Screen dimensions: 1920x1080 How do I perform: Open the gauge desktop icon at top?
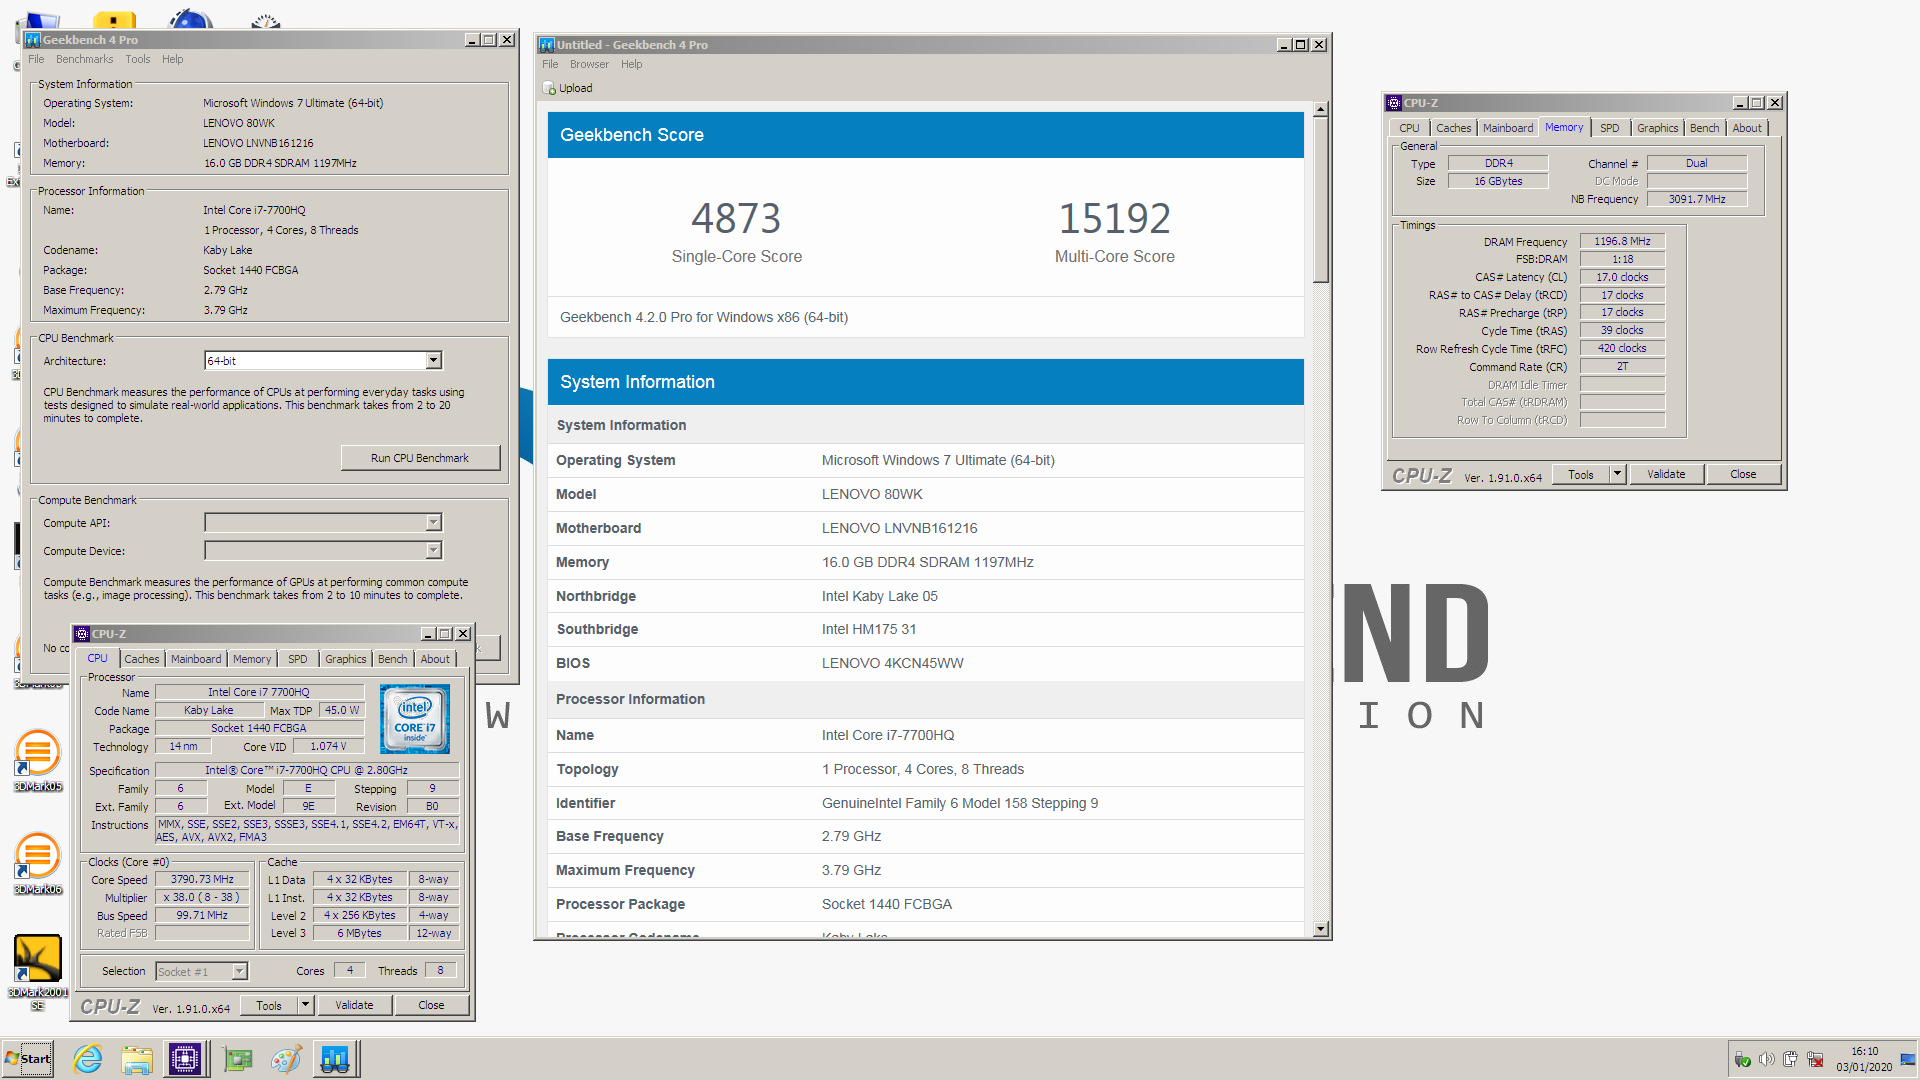265,20
